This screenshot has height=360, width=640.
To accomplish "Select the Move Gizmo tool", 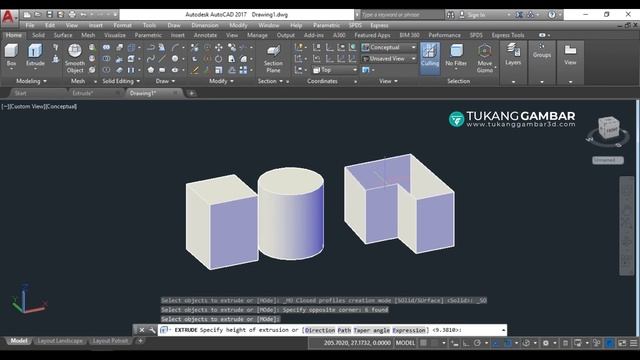I will coord(484,58).
